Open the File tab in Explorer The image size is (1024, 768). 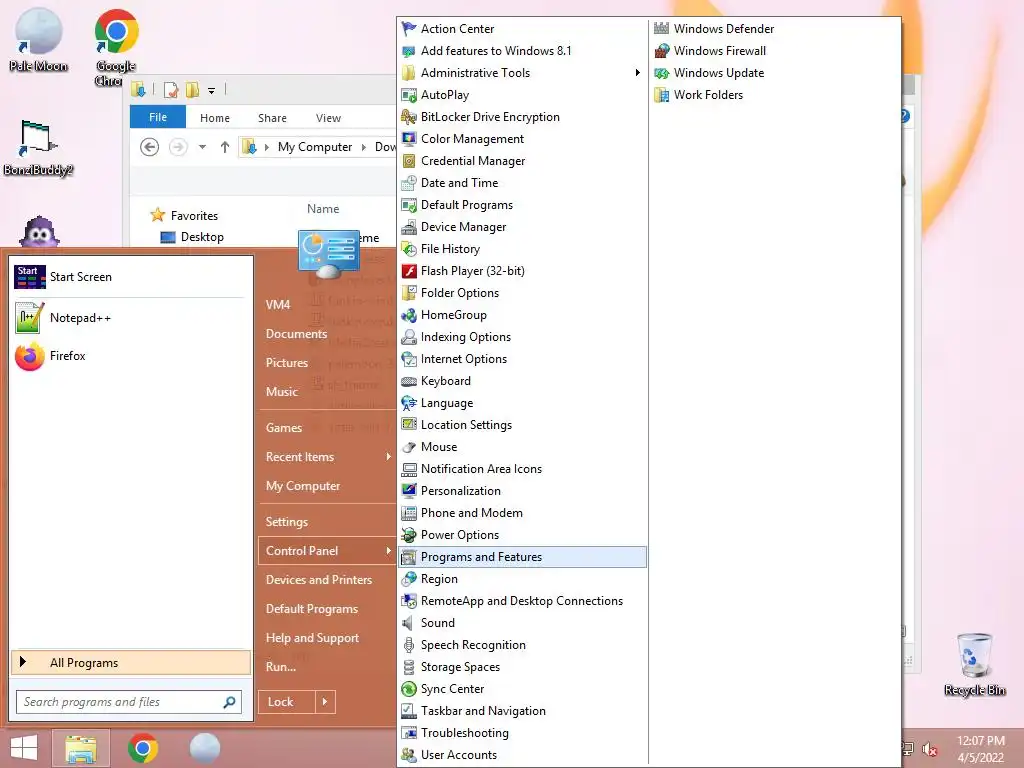158,117
